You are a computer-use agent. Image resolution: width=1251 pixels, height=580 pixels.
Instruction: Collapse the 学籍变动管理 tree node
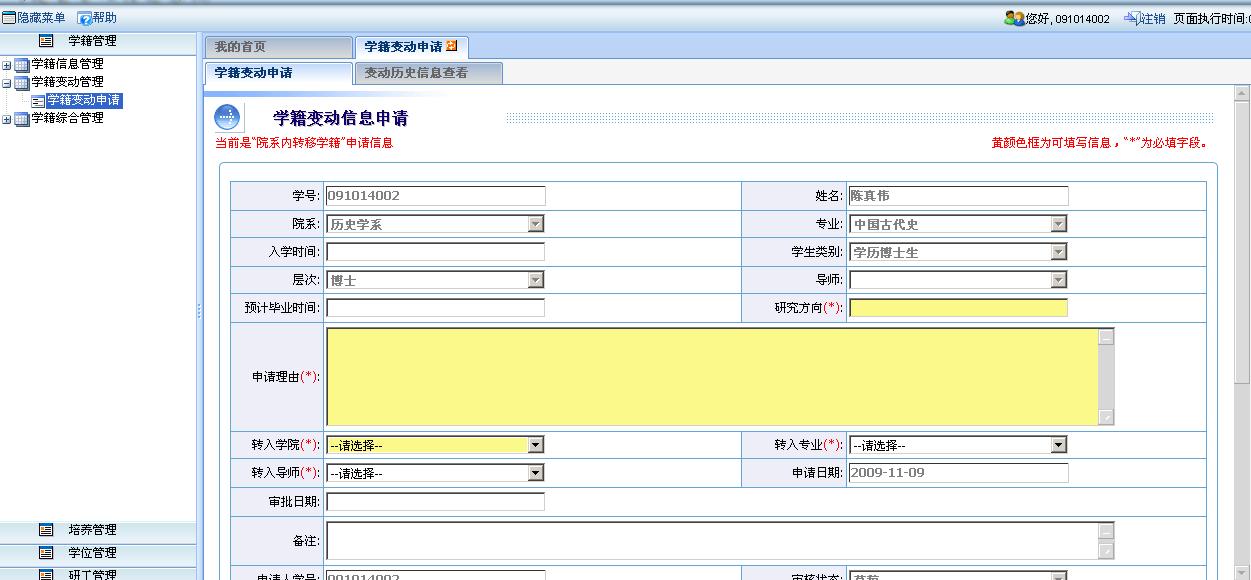tap(7, 82)
